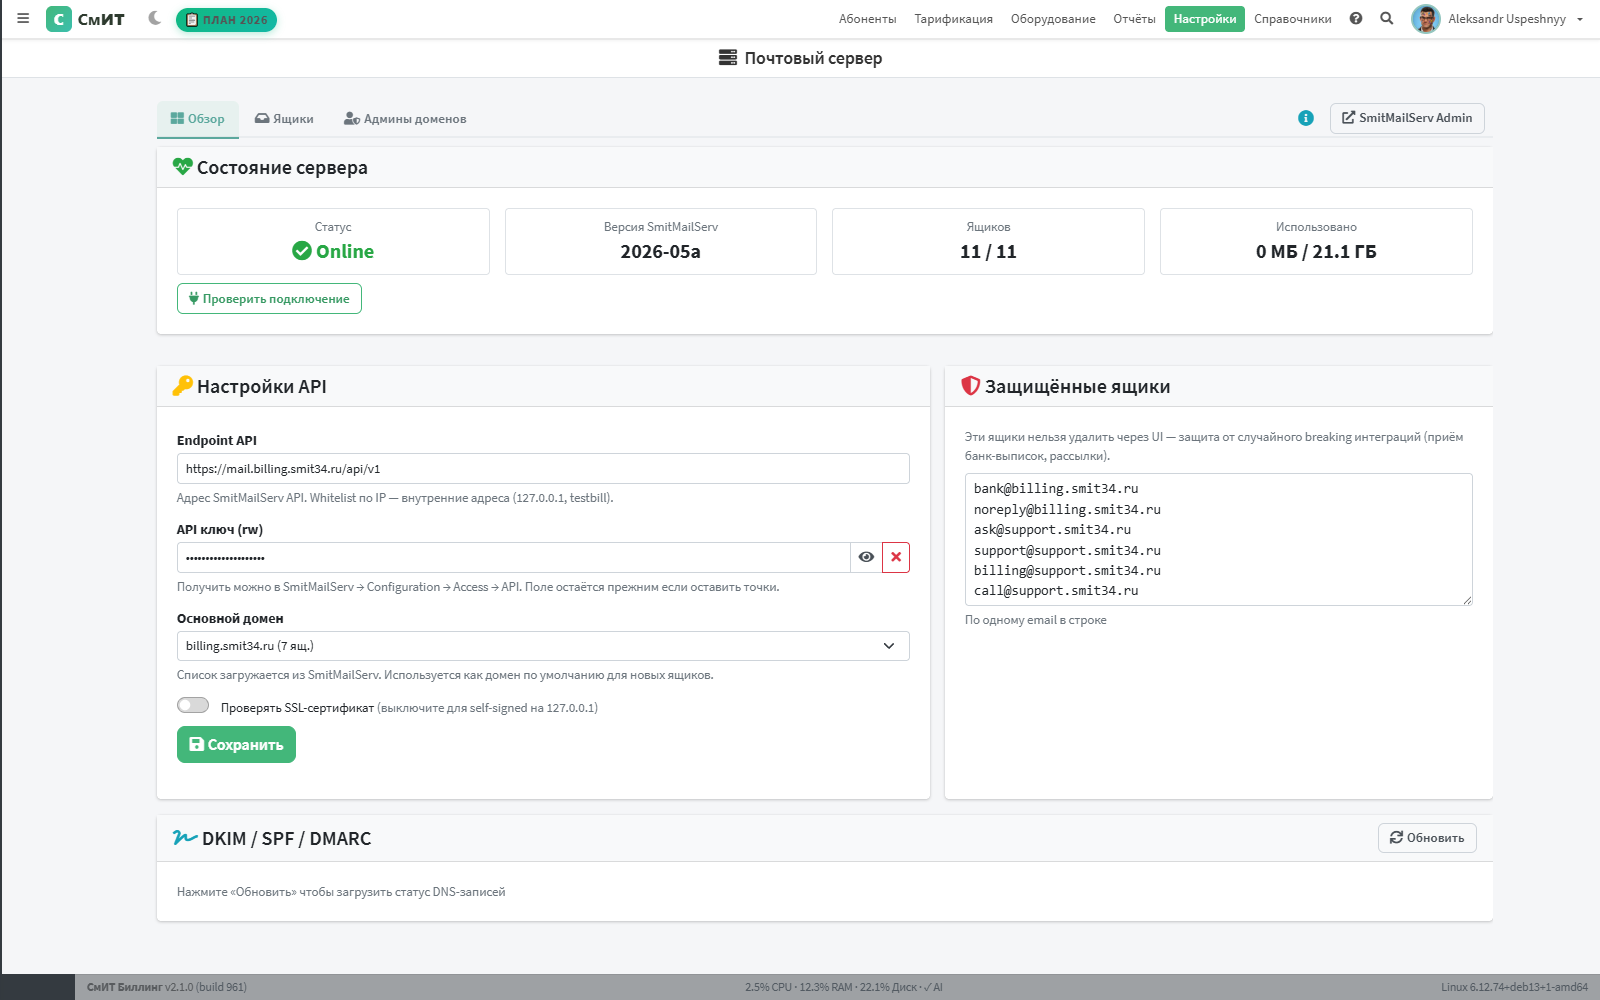
Task: Click the Online status text
Action: (x=345, y=252)
